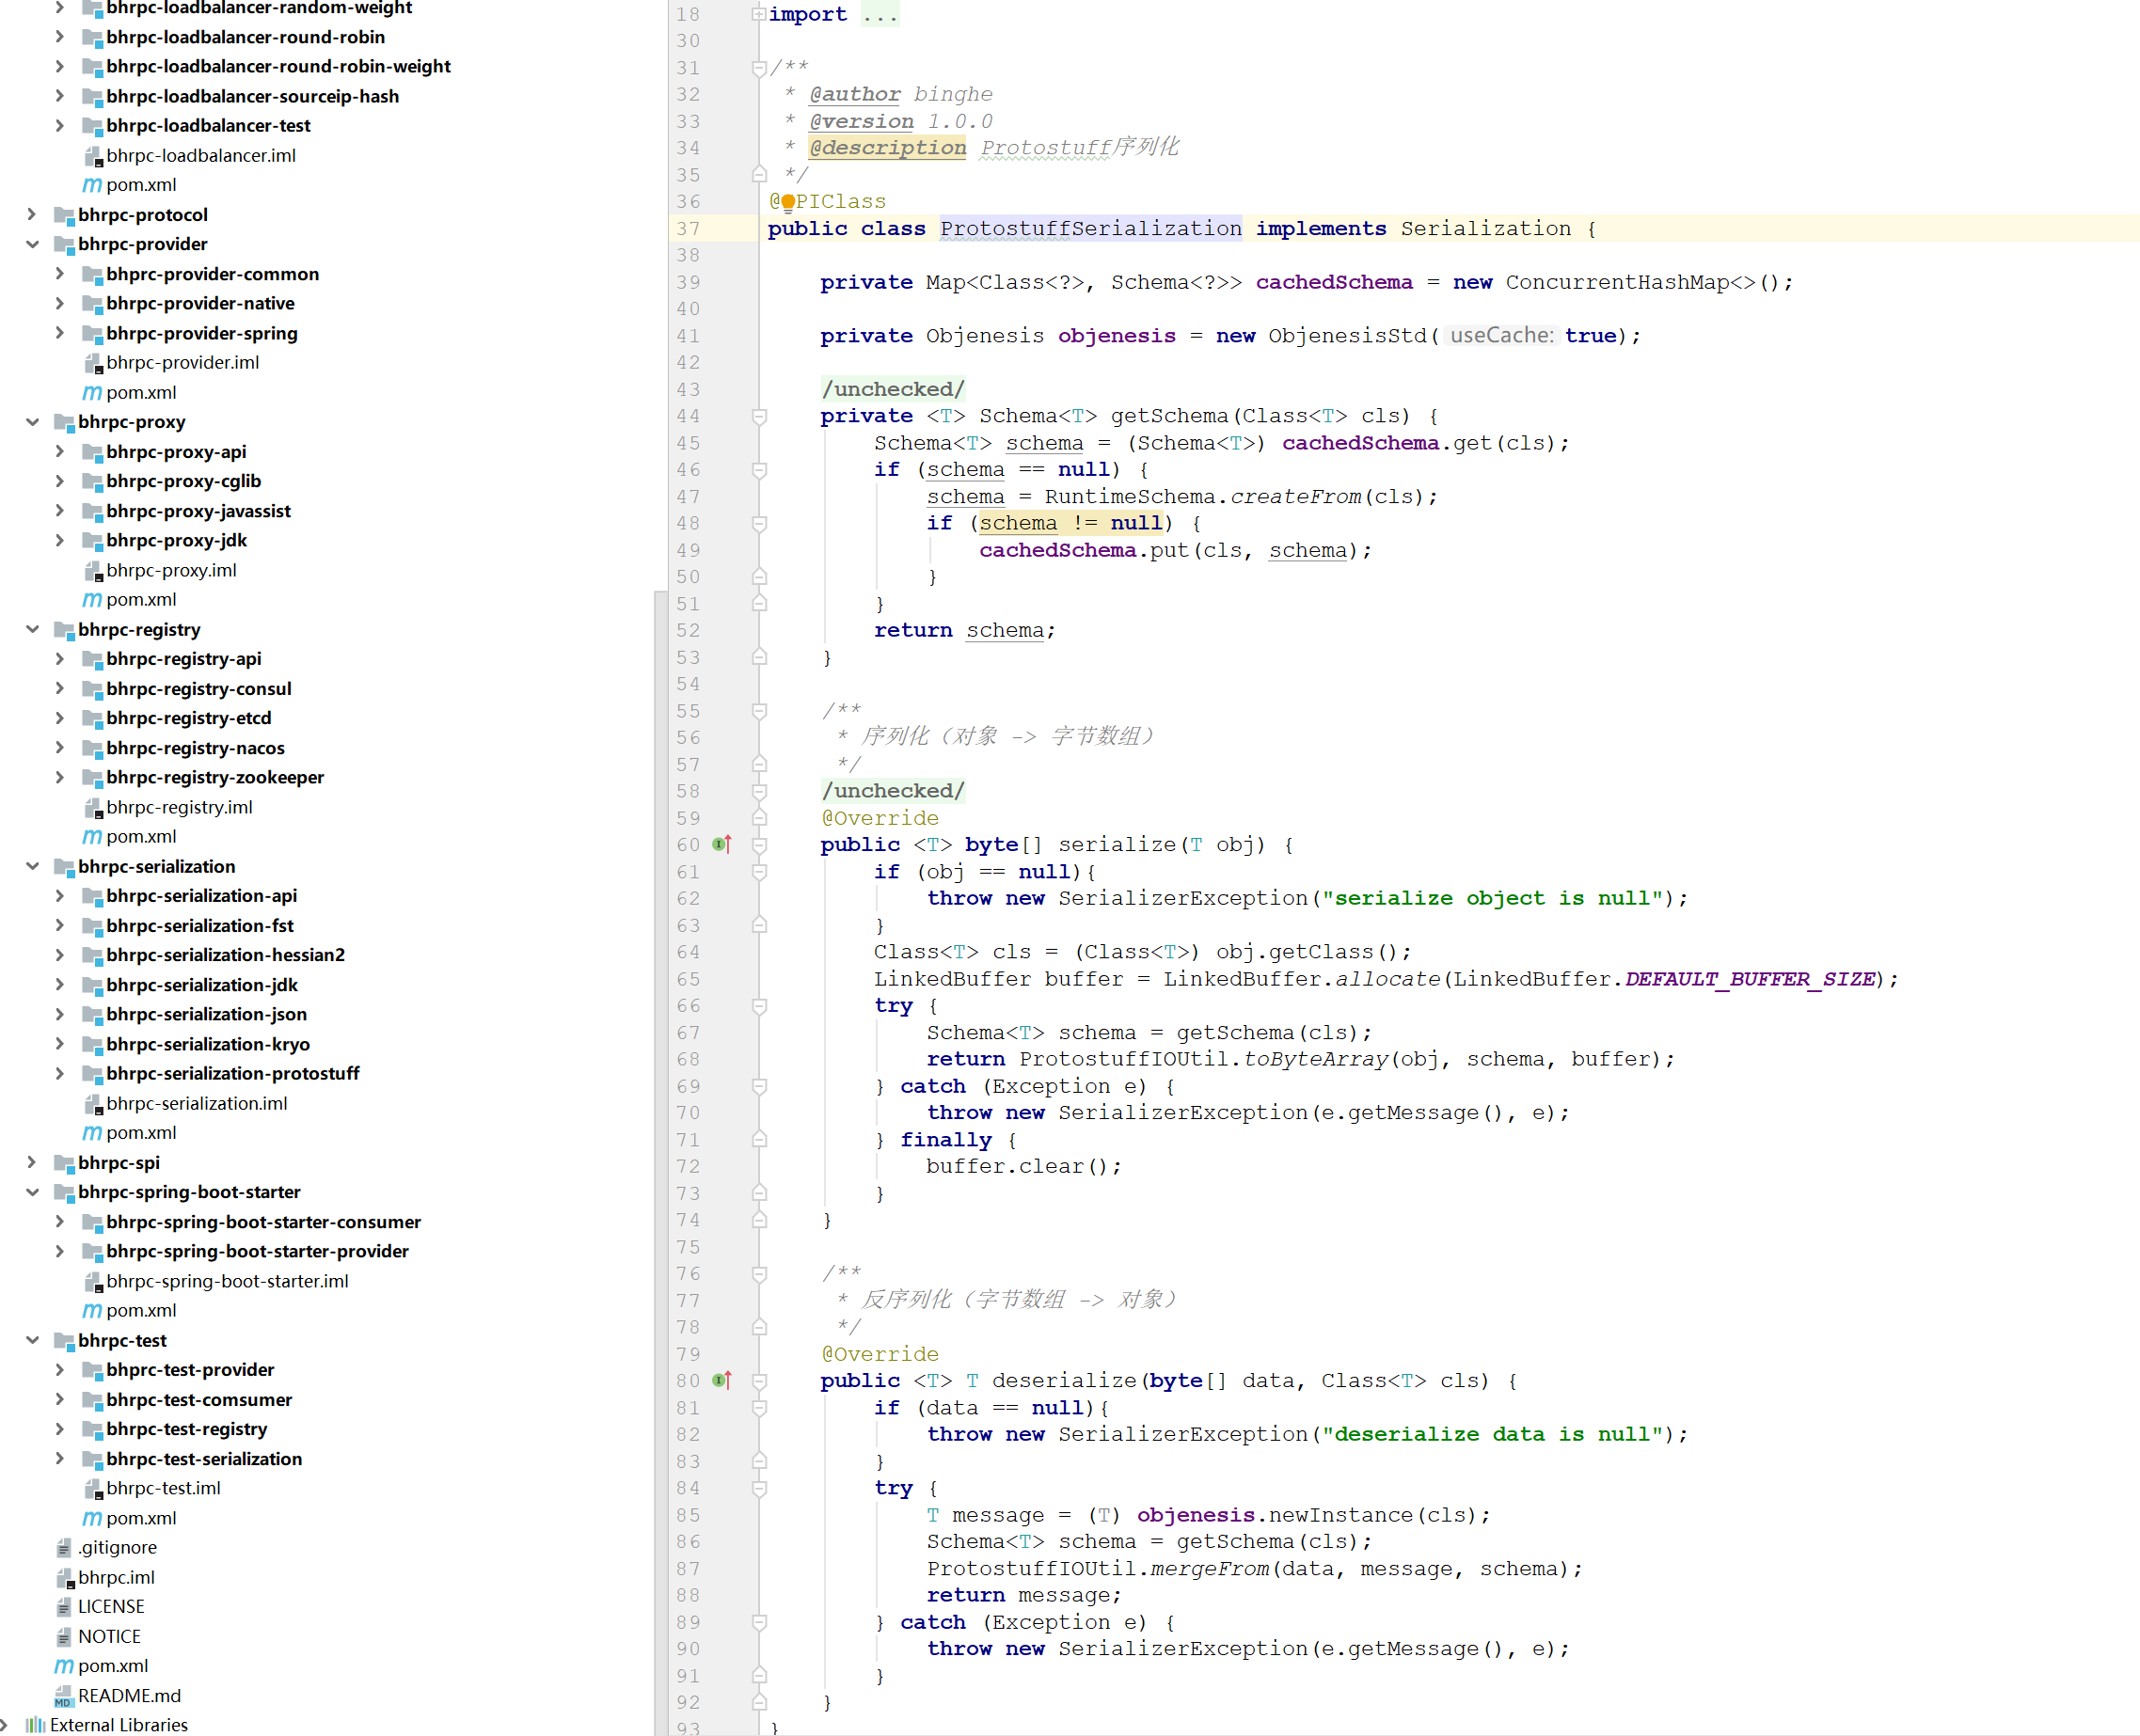Select bhrpc-registry-zookeeper in the project tree
The width and height of the screenshot is (2140, 1736).
pos(215,778)
